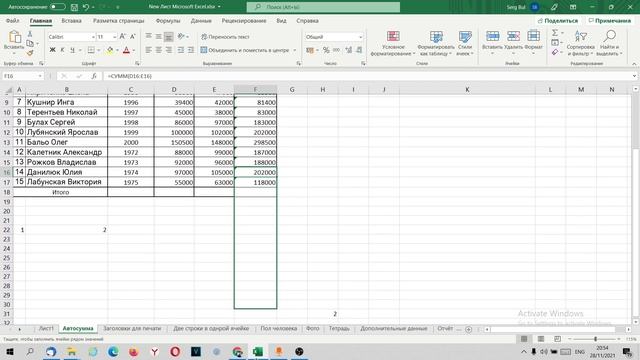The height and width of the screenshot is (360, 640).
Task: Open Windows Start menu
Action: coord(9,351)
